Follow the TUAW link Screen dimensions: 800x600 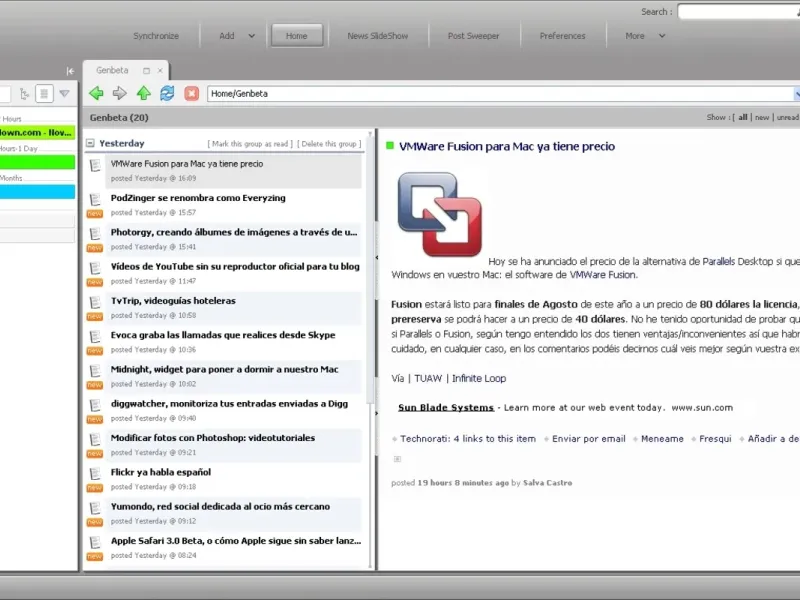[x=428, y=379]
